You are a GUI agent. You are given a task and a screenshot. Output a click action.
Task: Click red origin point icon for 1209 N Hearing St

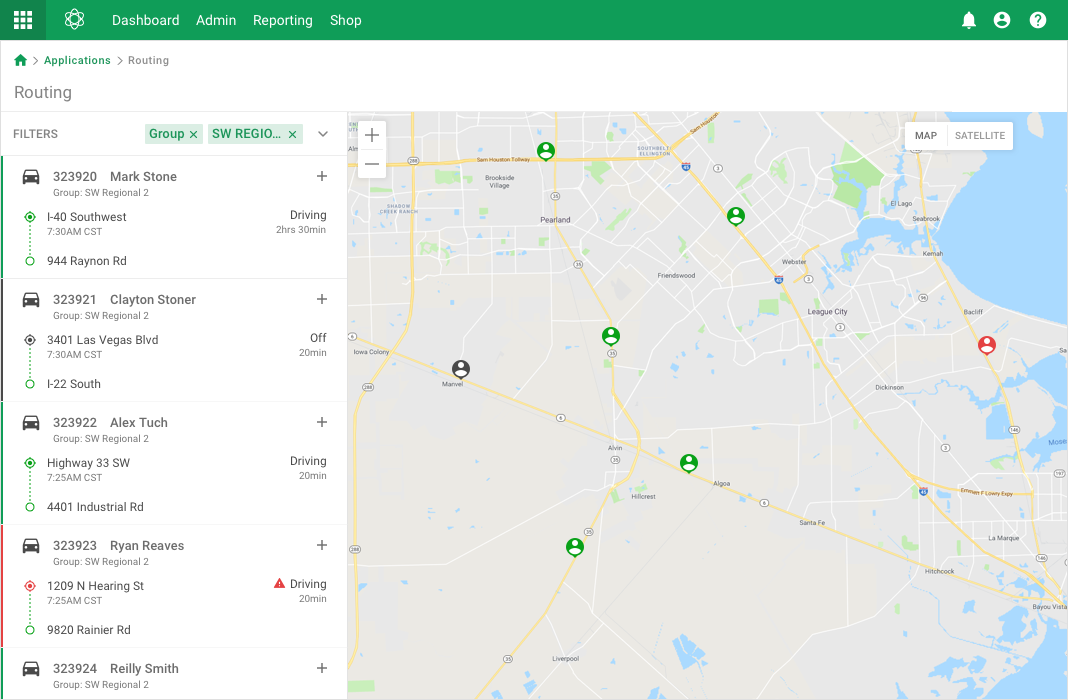(x=30, y=586)
